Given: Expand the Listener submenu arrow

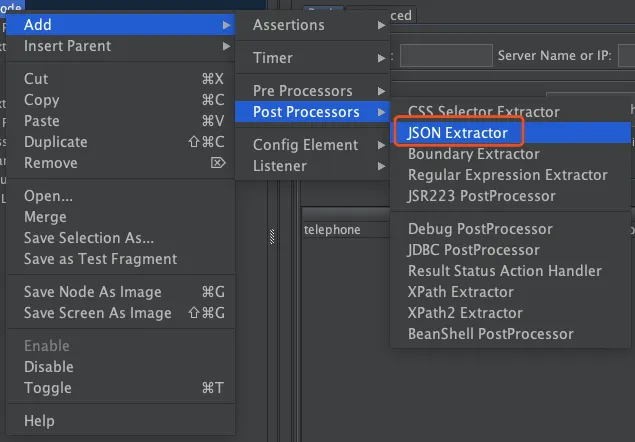Looking at the screenshot, I should click(x=381, y=166).
